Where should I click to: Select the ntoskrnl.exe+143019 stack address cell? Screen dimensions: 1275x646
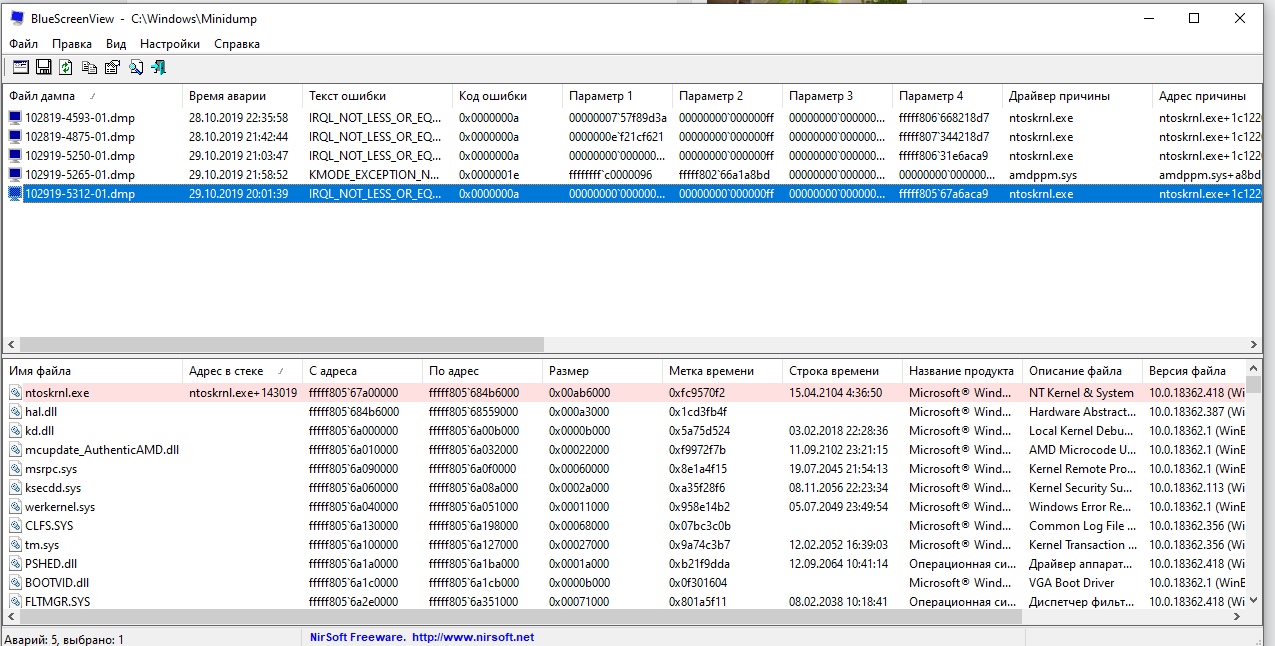coord(243,393)
